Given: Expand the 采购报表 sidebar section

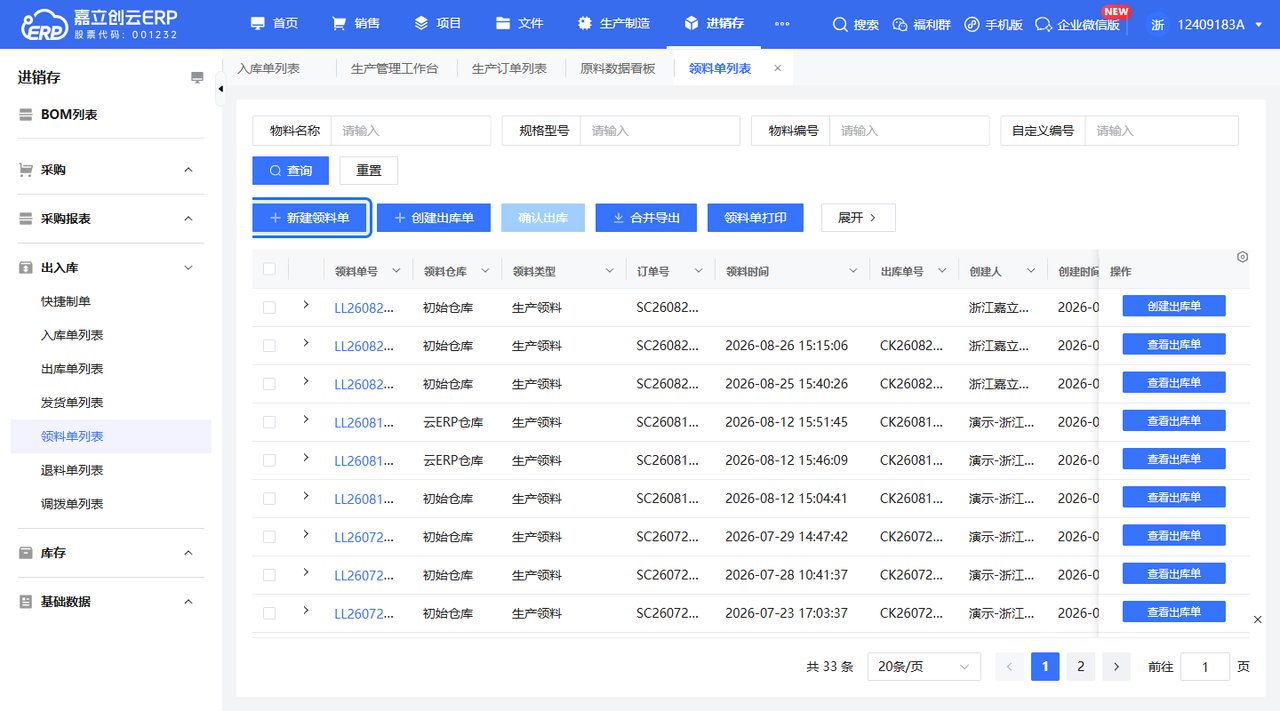Looking at the screenshot, I should pyautogui.click(x=188, y=219).
